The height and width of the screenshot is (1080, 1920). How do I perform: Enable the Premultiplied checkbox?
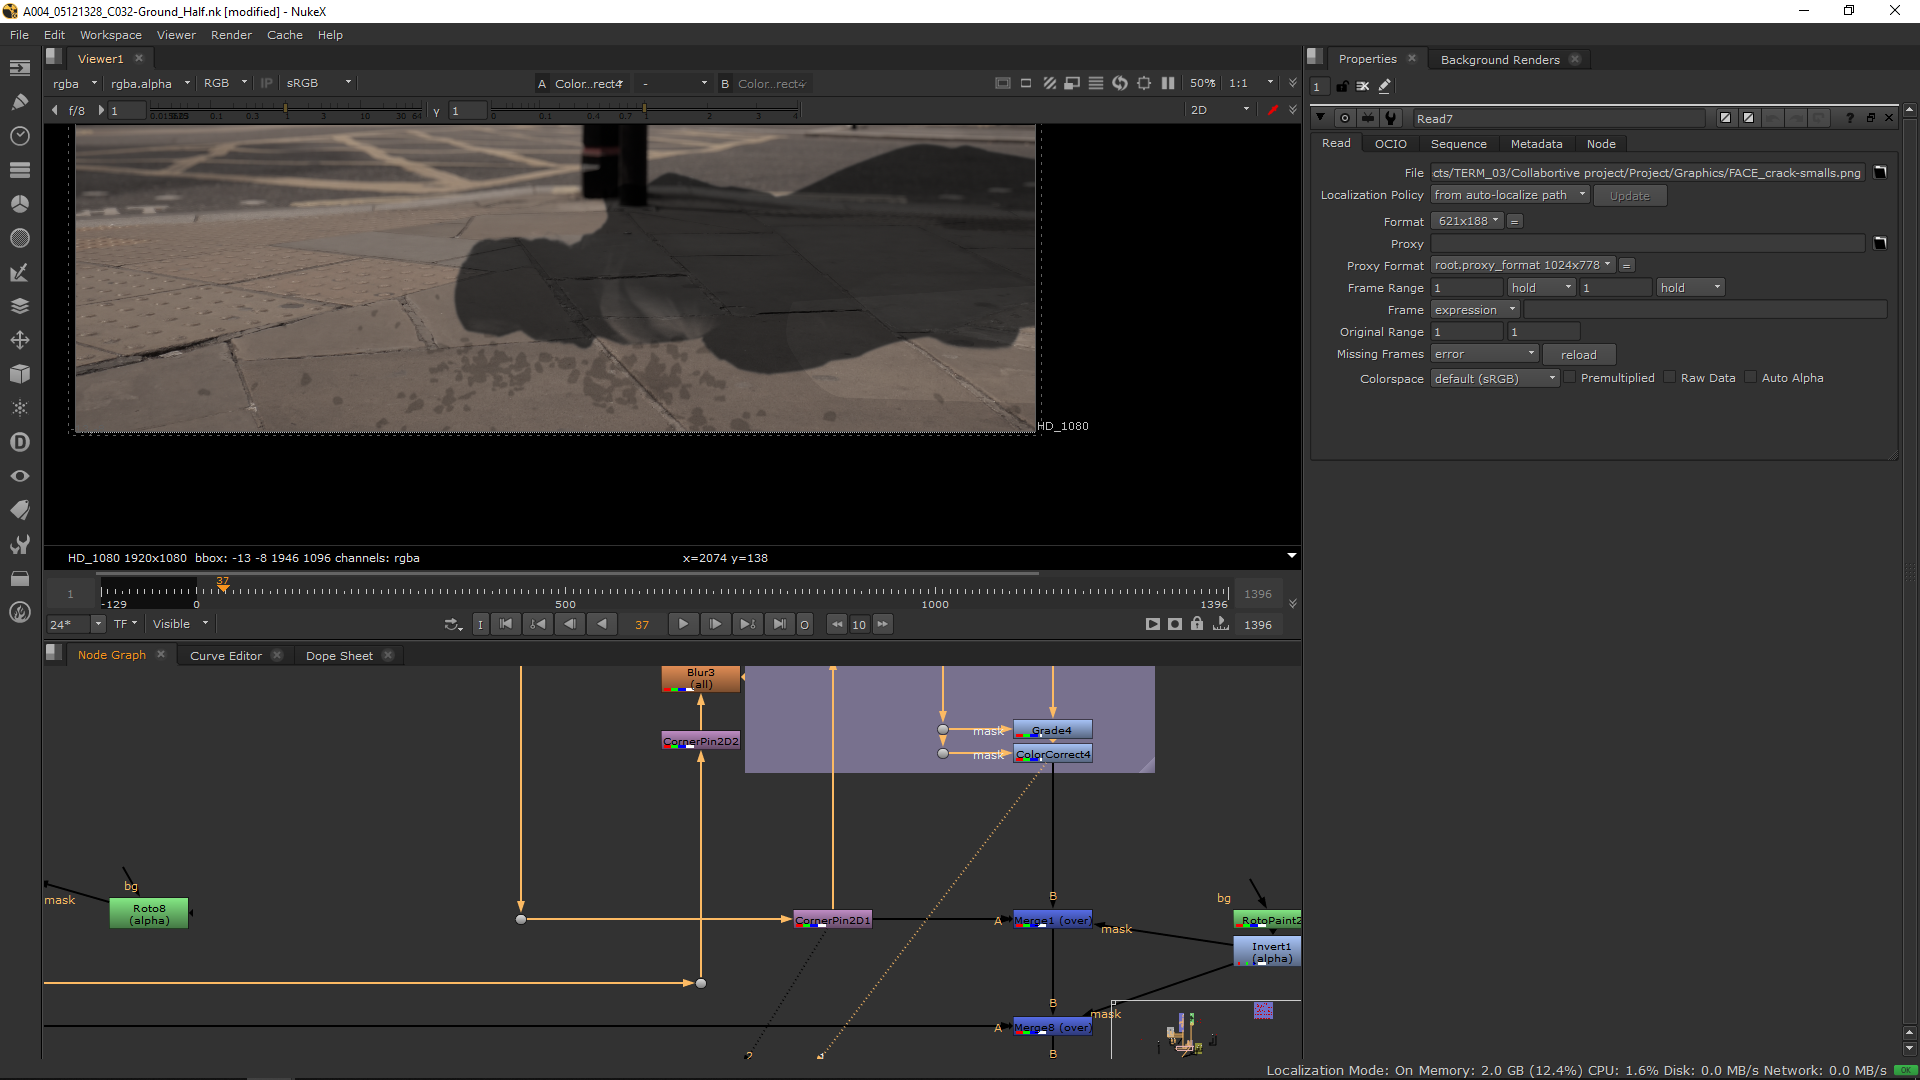pos(1570,378)
